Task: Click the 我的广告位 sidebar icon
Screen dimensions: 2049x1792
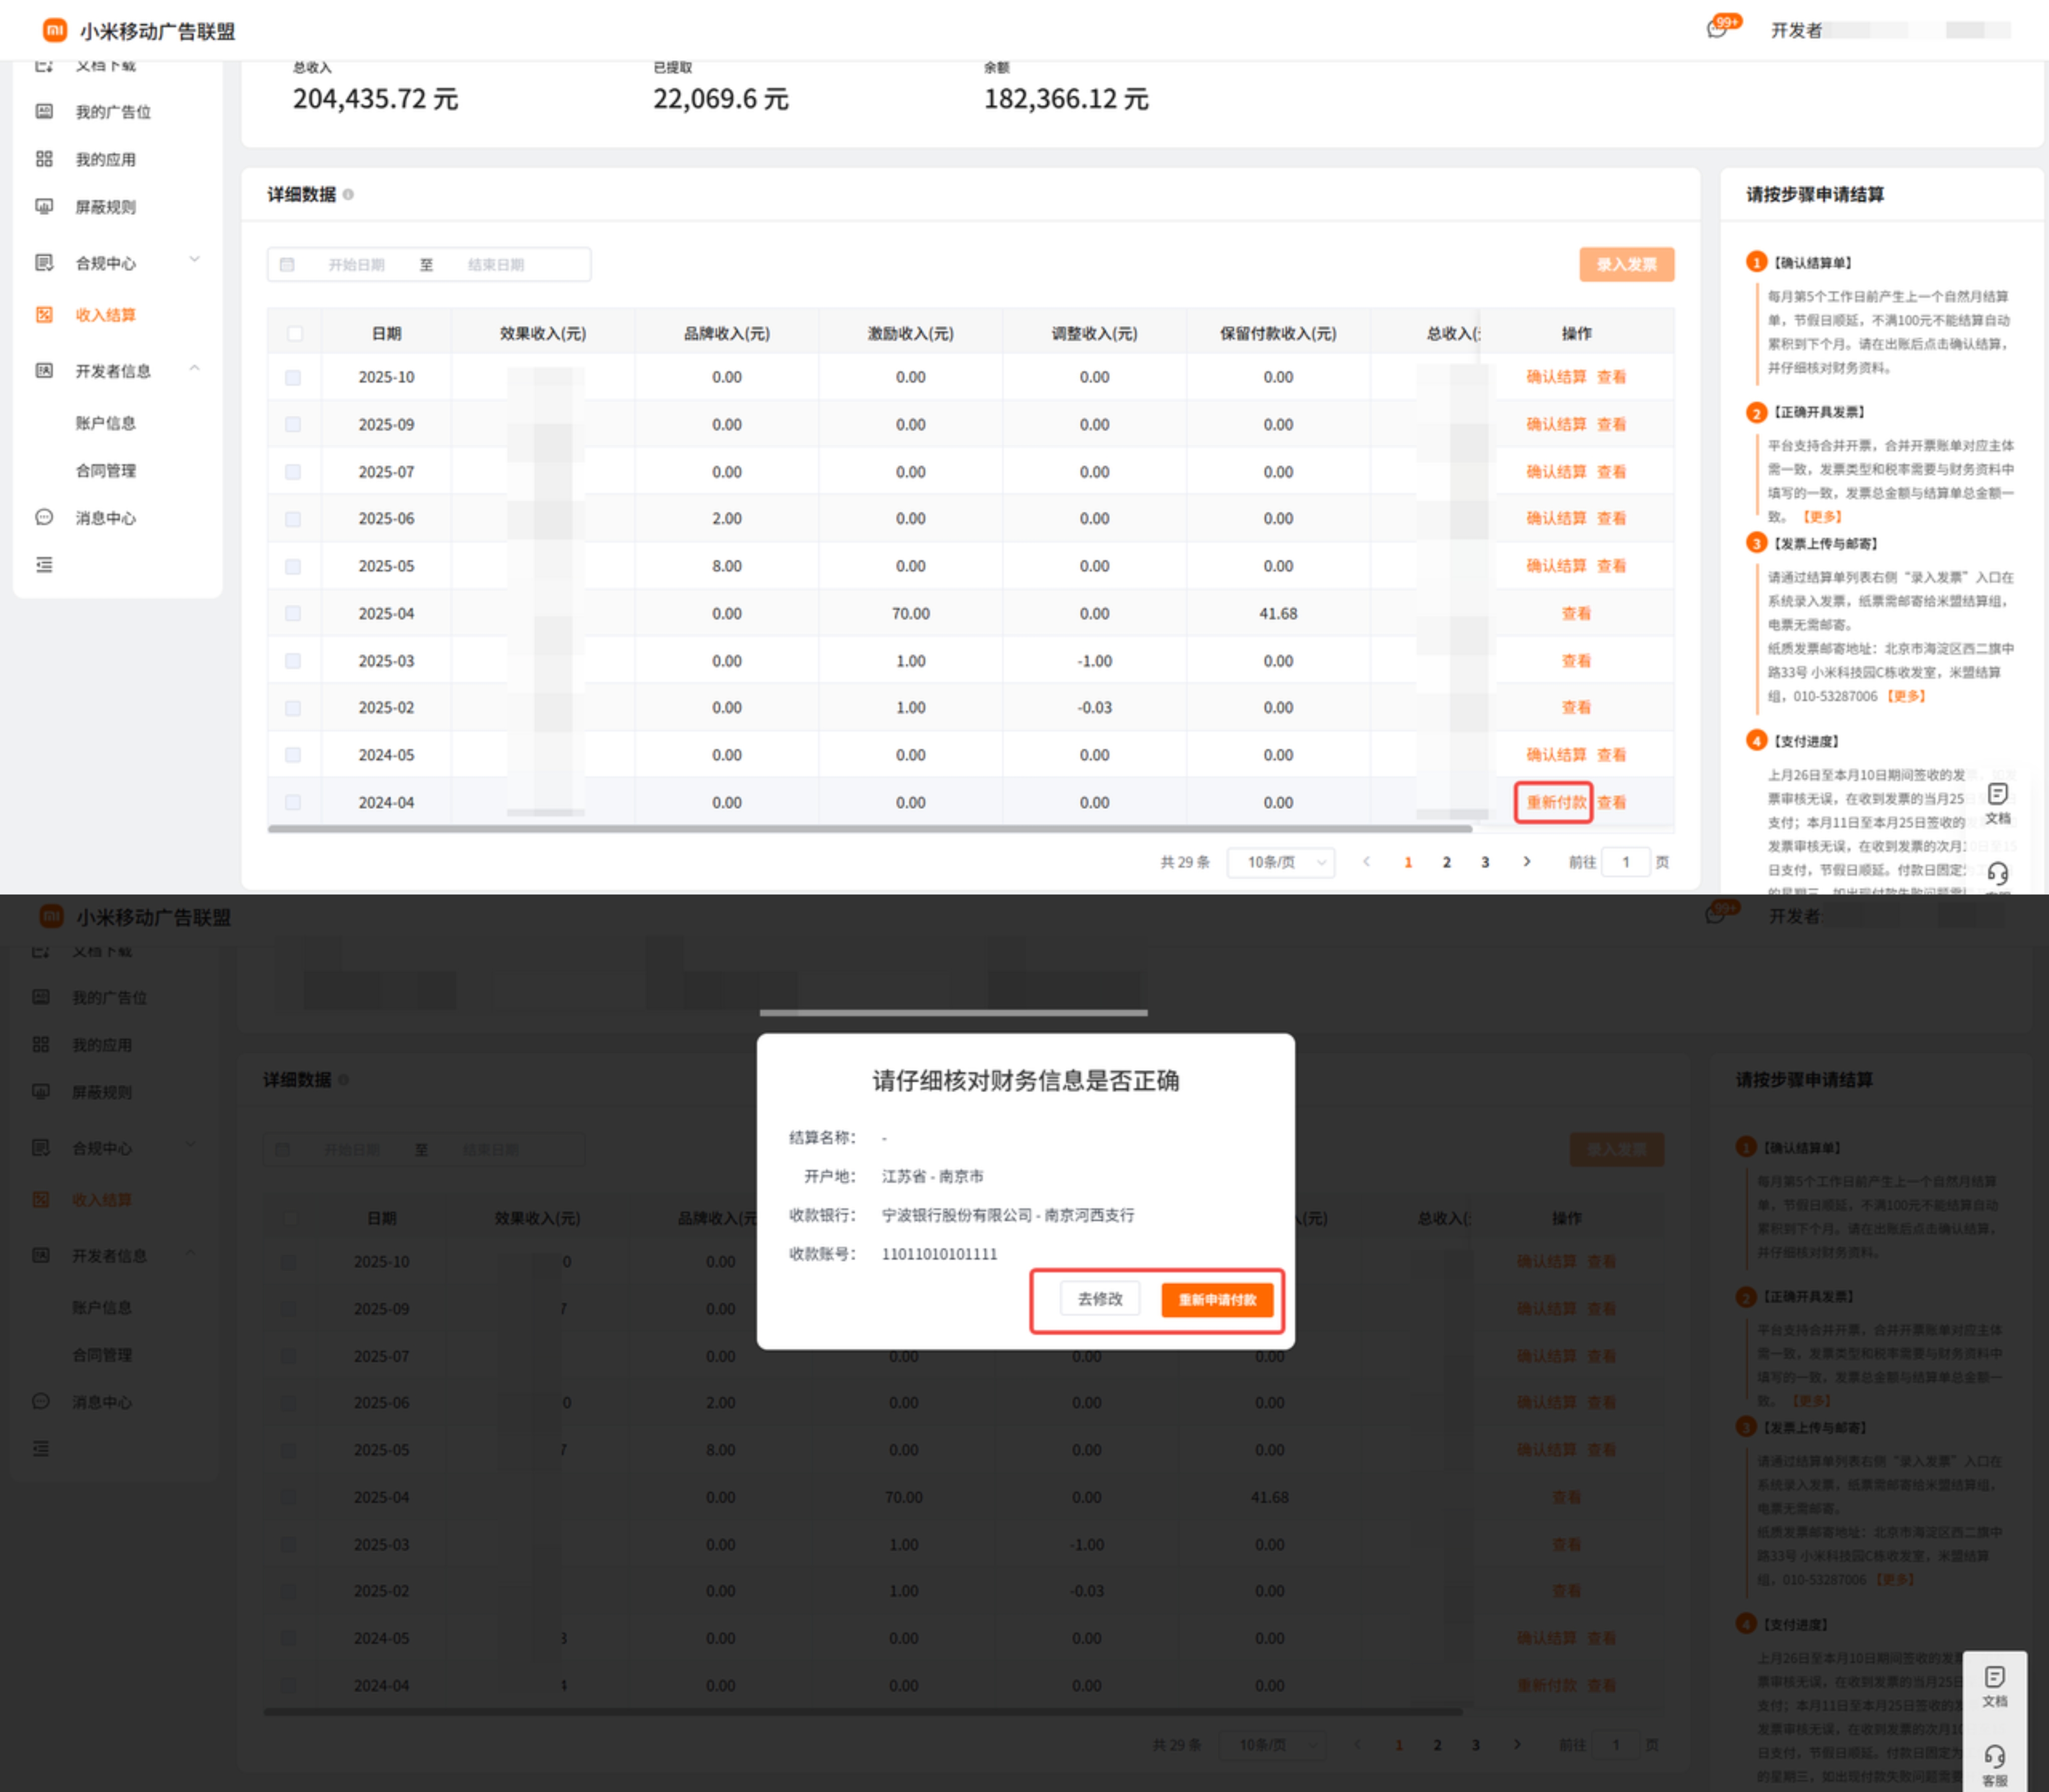Action: coord(44,111)
